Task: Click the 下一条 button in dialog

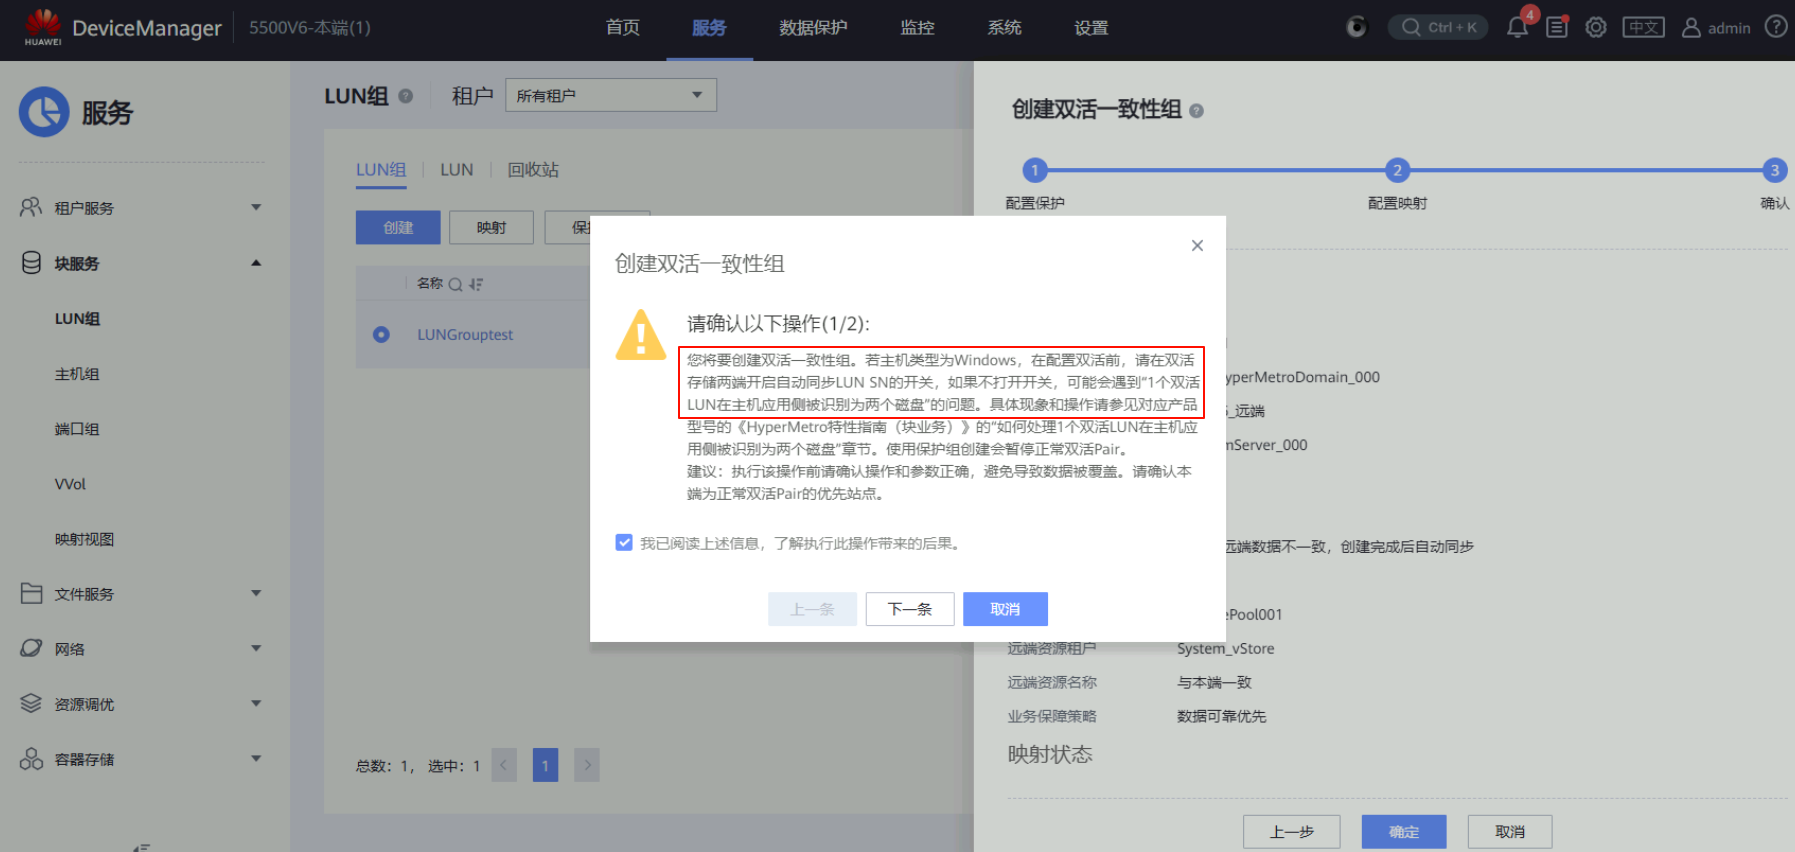Action: (909, 609)
